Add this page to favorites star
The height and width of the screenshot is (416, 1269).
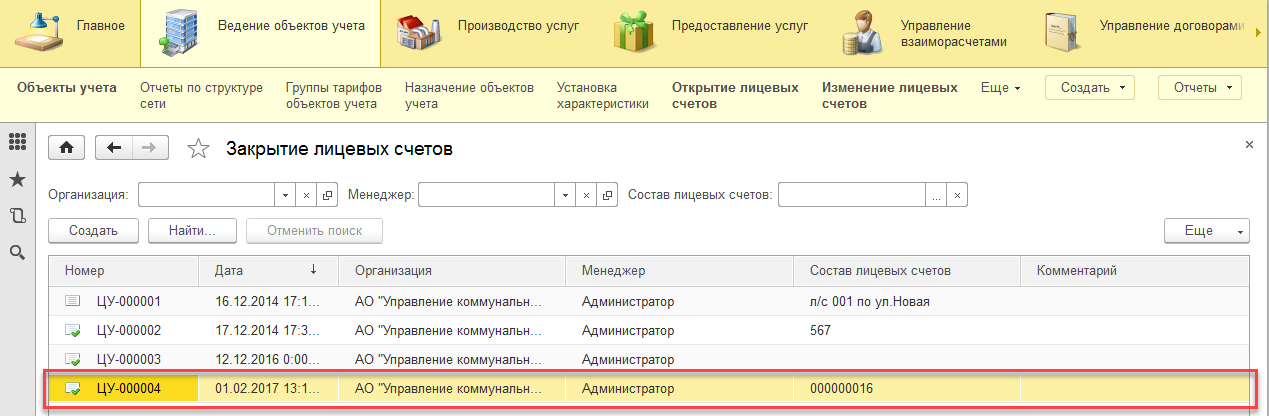(x=199, y=149)
